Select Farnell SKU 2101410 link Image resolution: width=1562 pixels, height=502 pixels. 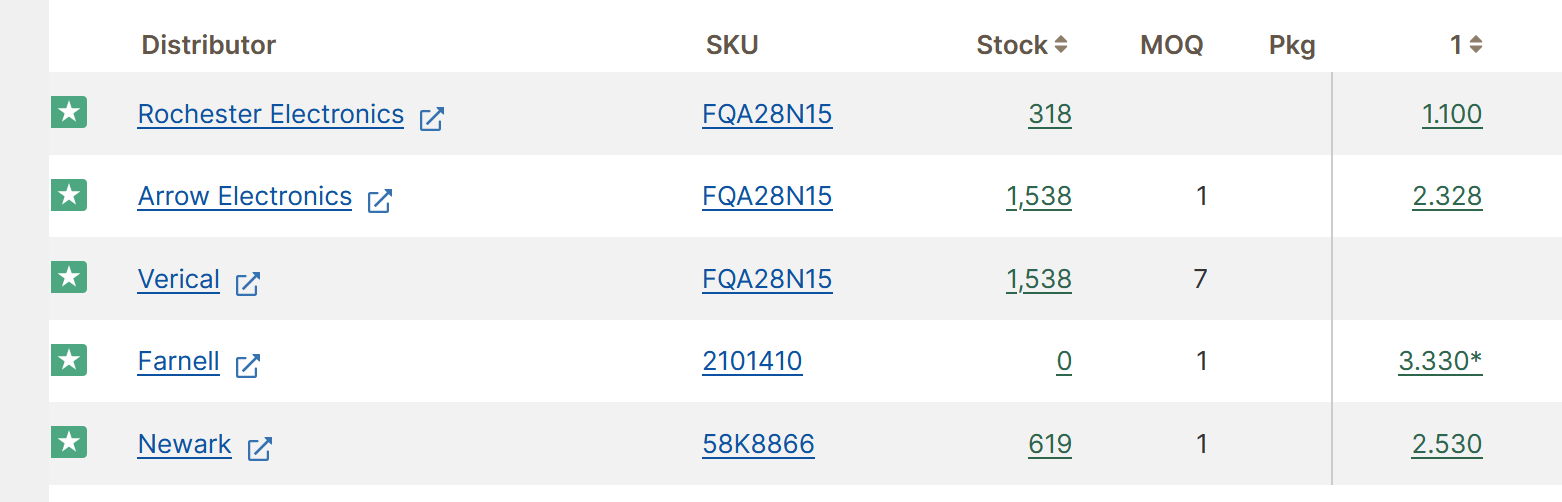coord(752,361)
